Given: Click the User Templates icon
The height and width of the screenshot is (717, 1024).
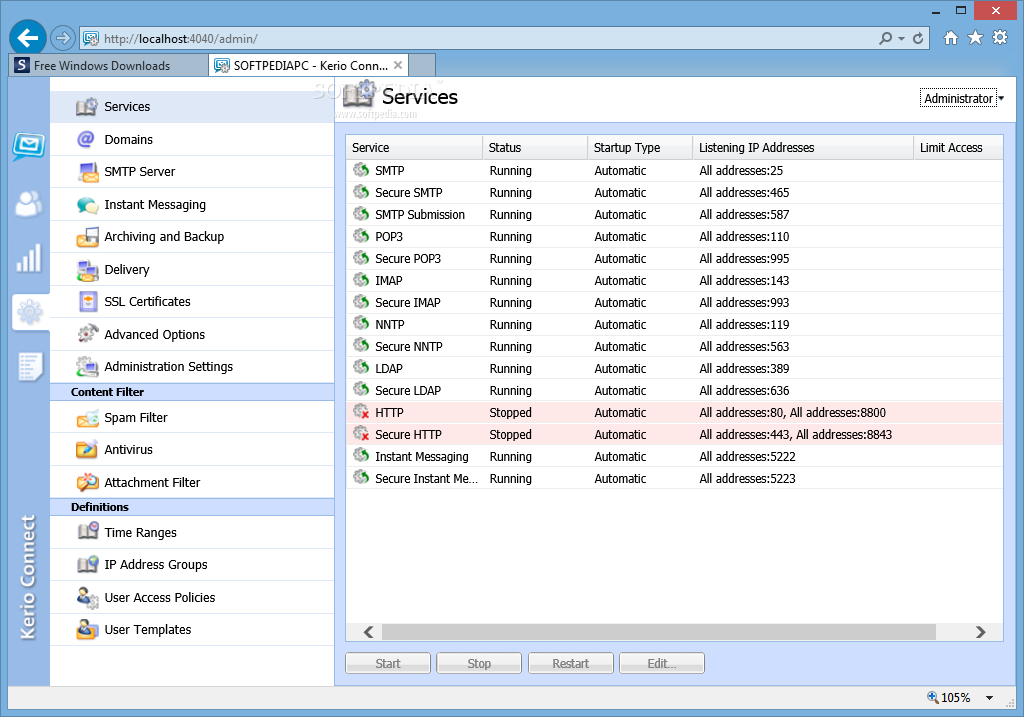Looking at the screenshot, I should tap(88, 629).
